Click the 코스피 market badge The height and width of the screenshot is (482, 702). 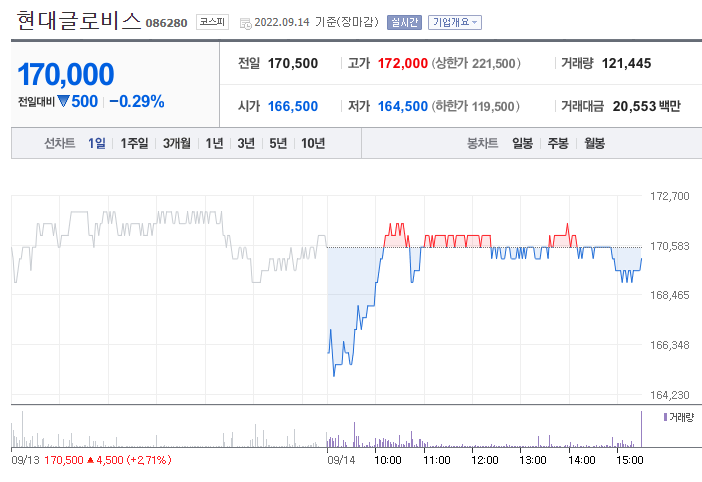click(x=212, y=22)
